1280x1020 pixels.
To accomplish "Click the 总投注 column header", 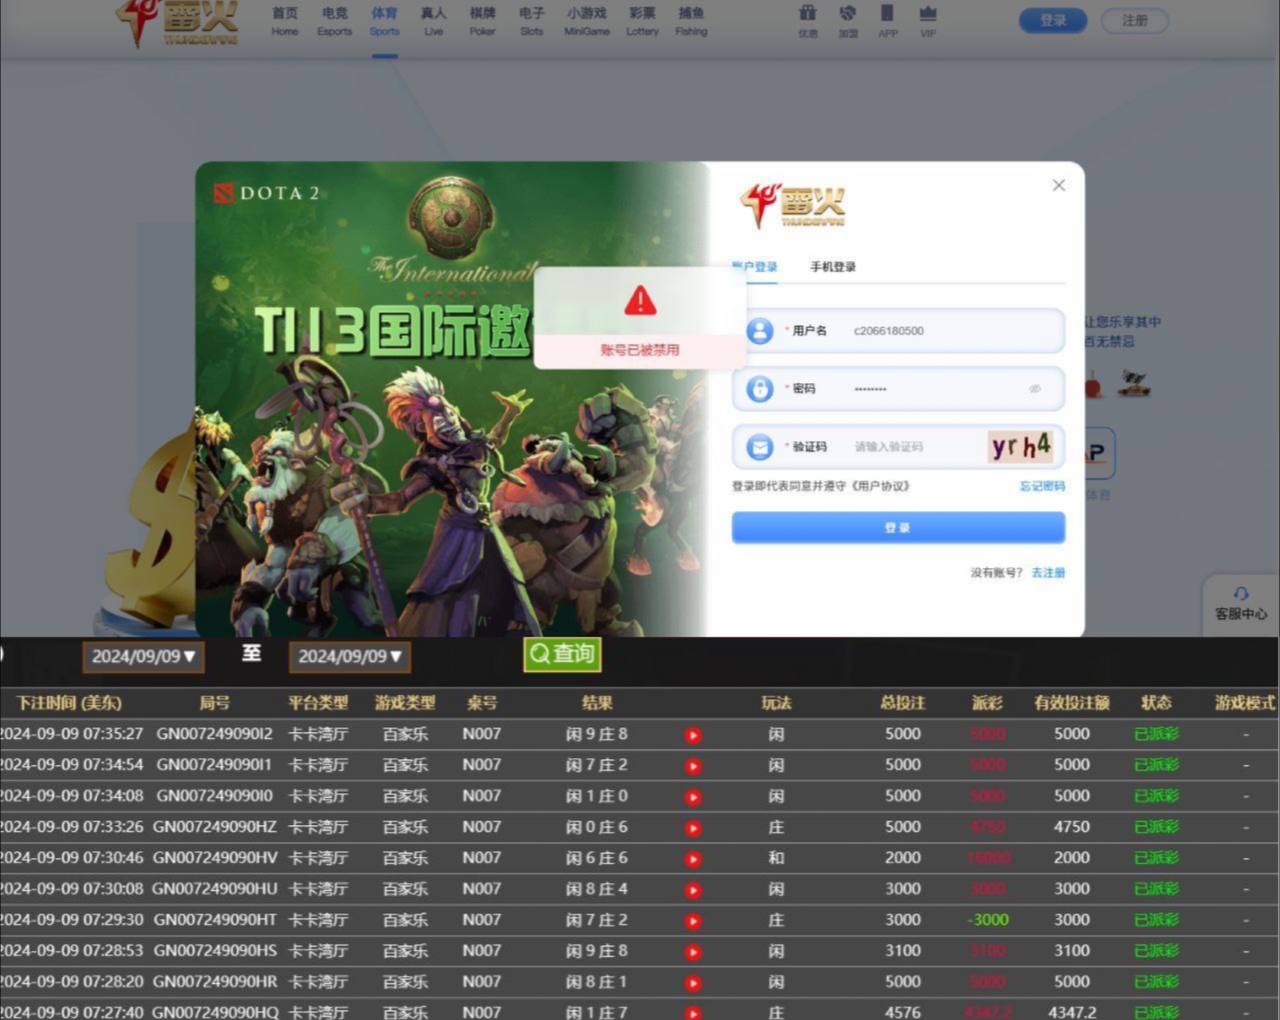I will click(903, 703).
